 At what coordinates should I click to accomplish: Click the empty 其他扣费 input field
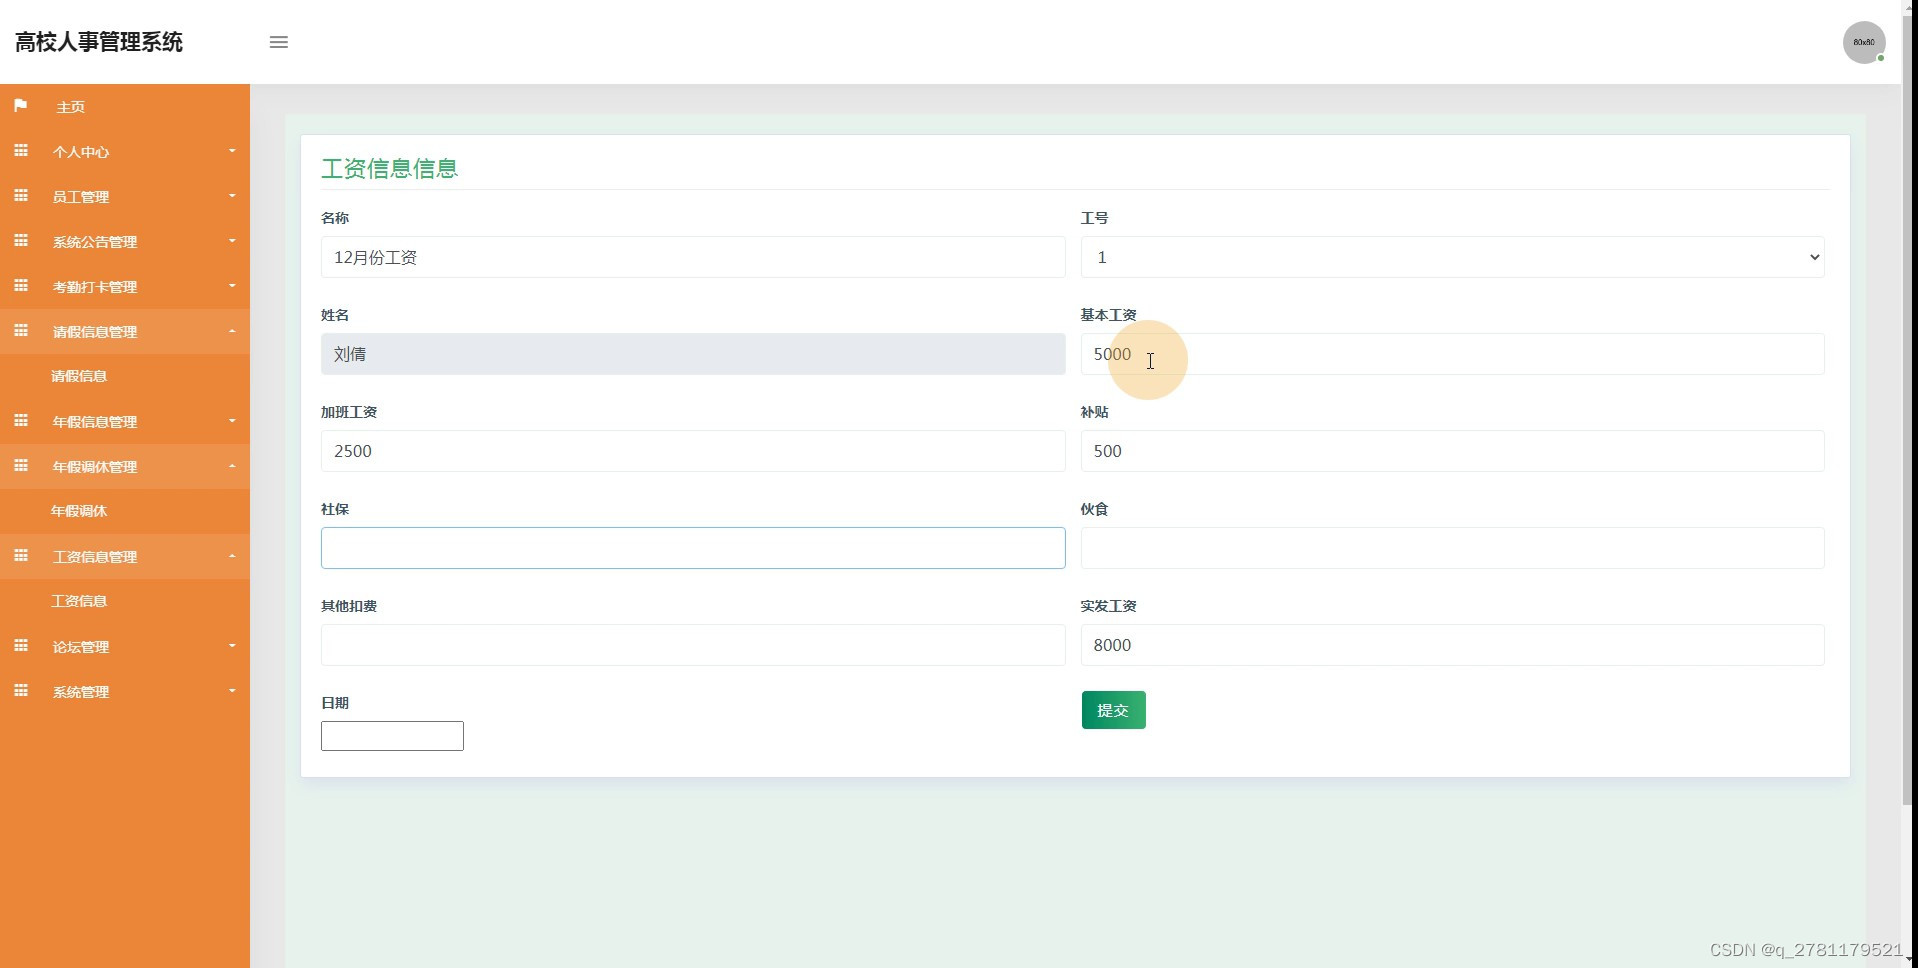coord(693,645)
